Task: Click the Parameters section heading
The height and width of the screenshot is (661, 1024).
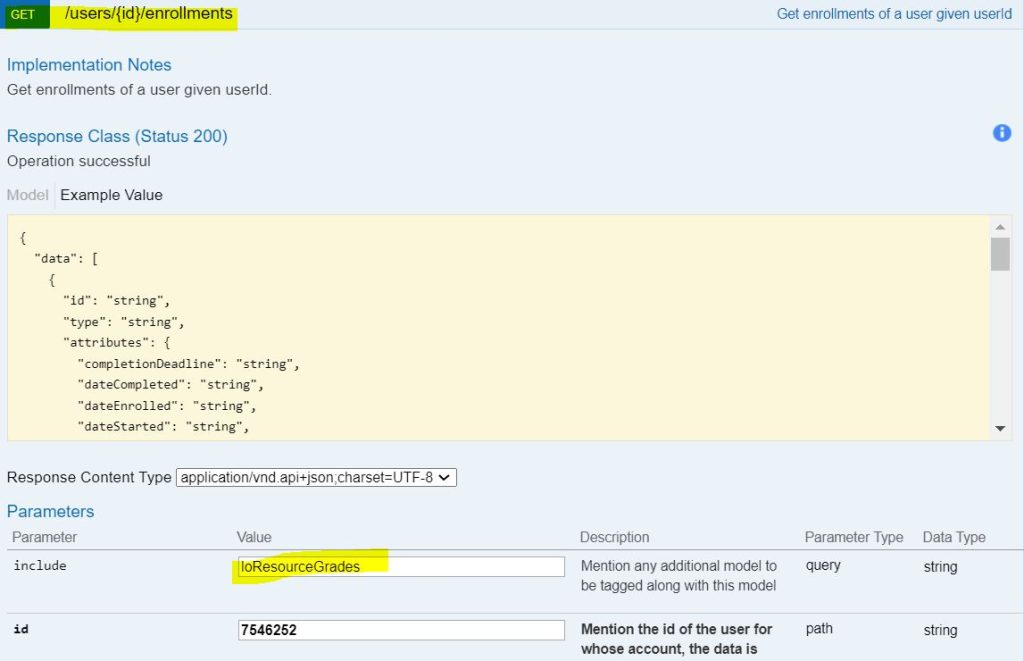Action: [51, 511]
